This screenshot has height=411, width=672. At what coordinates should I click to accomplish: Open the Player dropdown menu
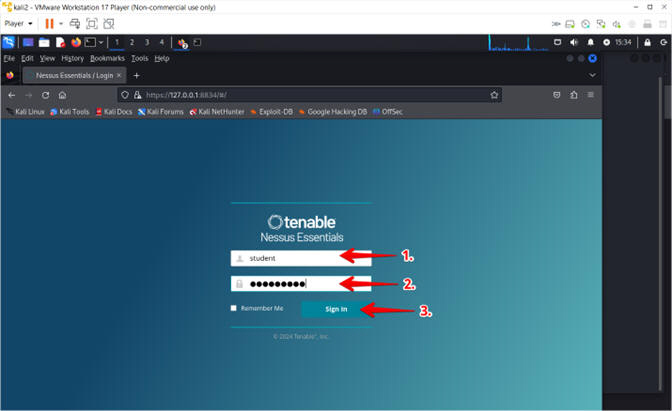tap(18, 24)
